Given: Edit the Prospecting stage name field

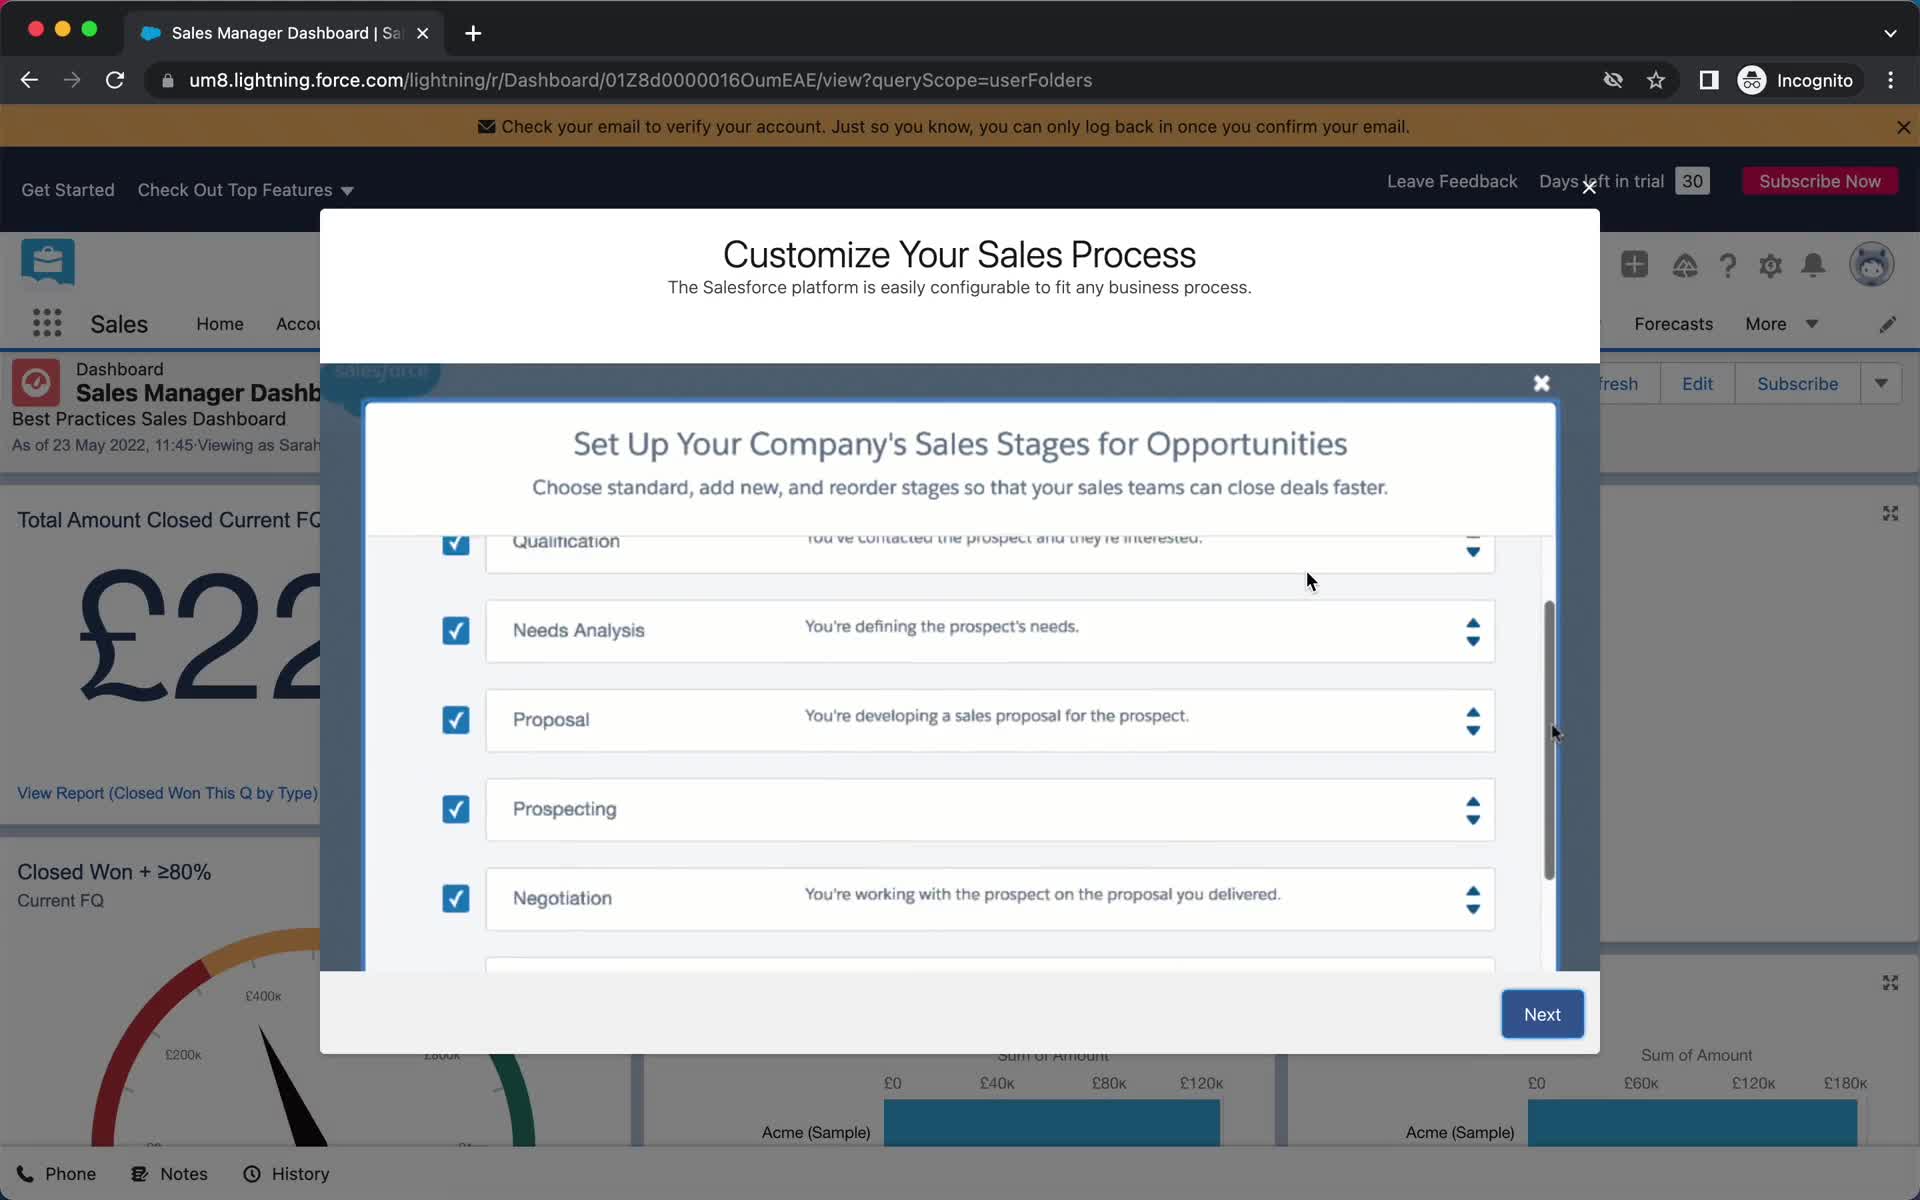Looking at the screenshot, I should tap(564, 809).
